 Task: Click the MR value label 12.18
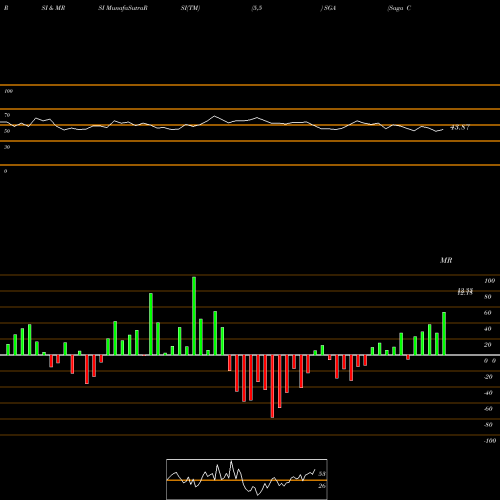click(465, 292)
